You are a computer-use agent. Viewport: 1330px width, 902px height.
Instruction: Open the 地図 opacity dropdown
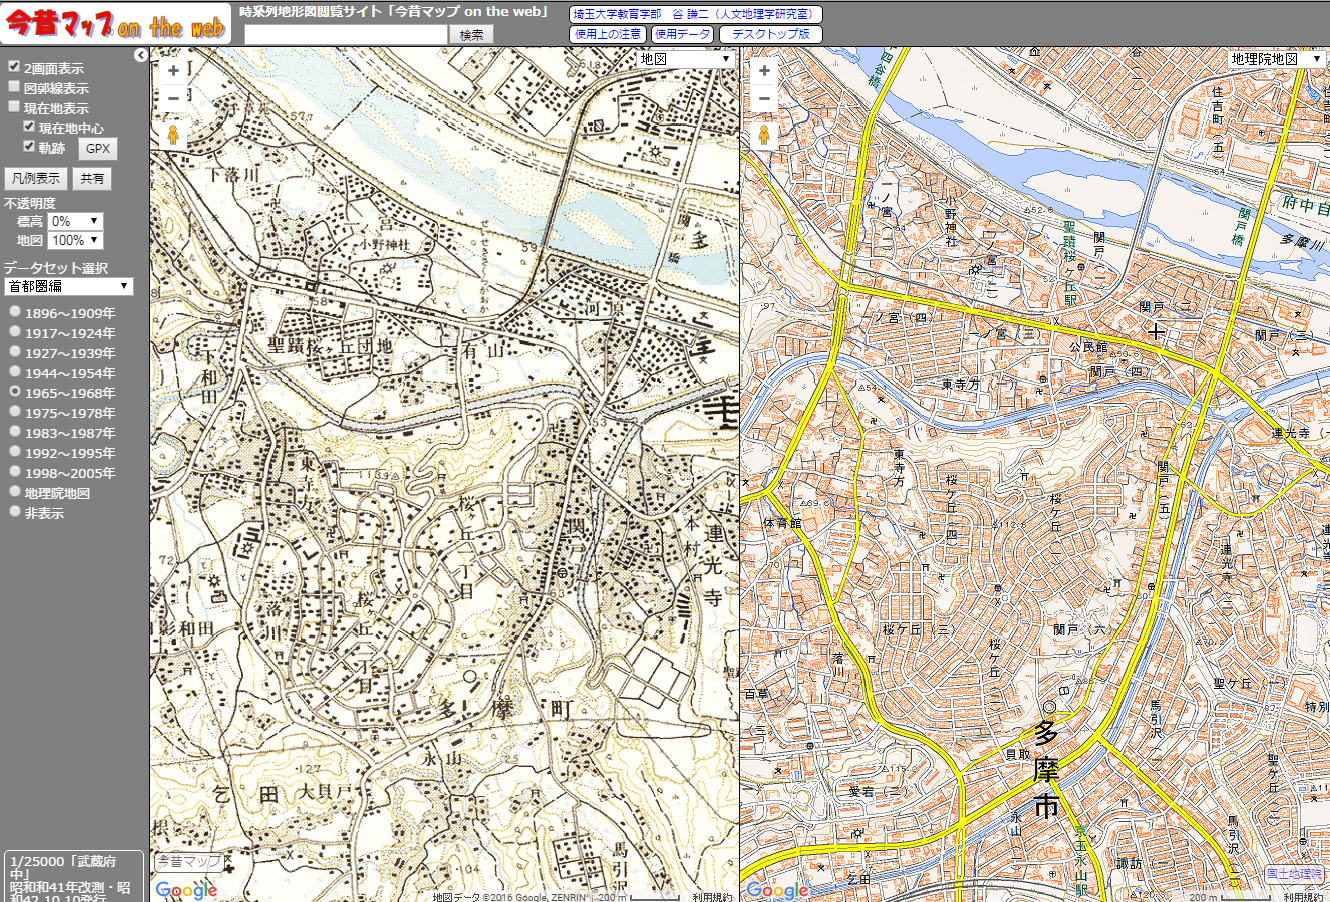[x=75, y=240]
